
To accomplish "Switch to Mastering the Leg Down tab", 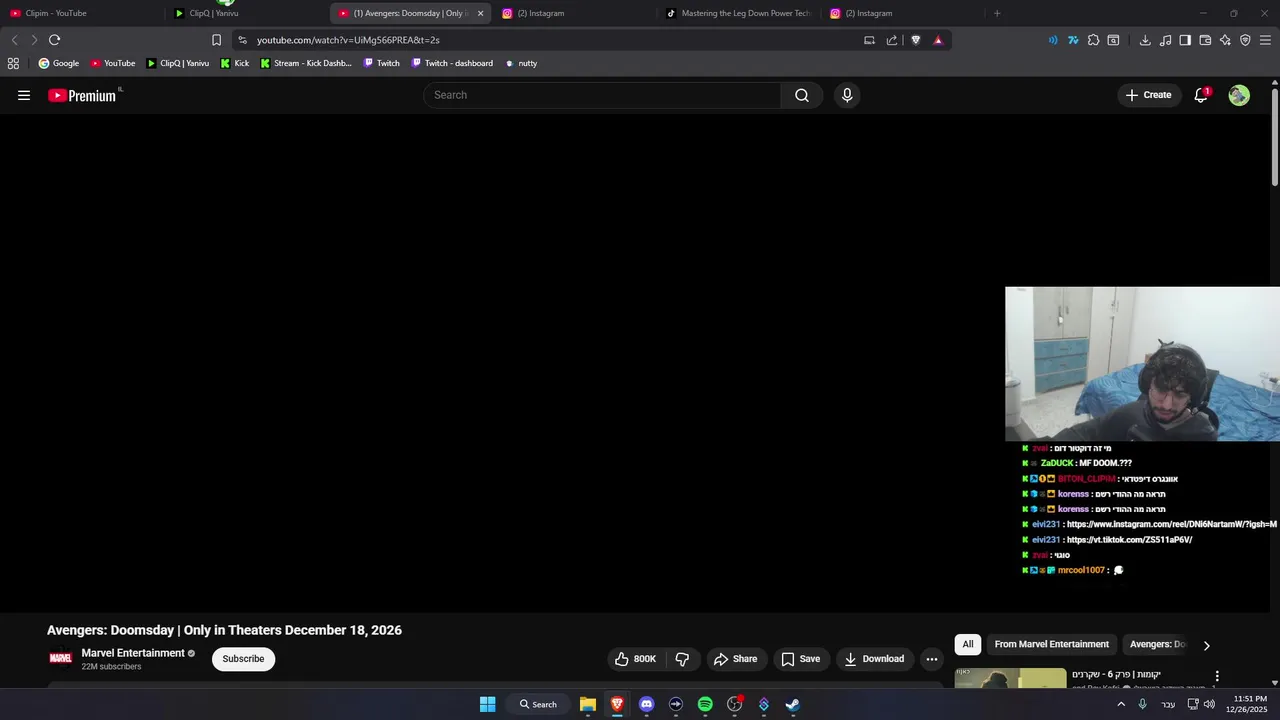I will point(738,13).
